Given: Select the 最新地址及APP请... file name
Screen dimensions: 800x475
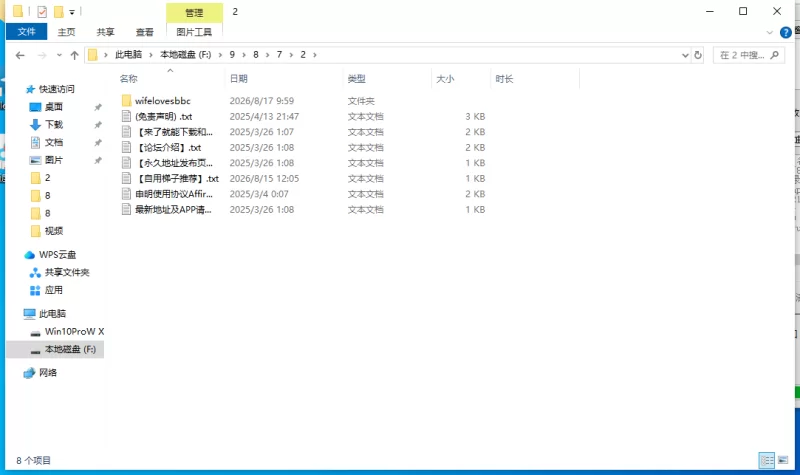Looking at the screenshot, I should pos(173,210).
